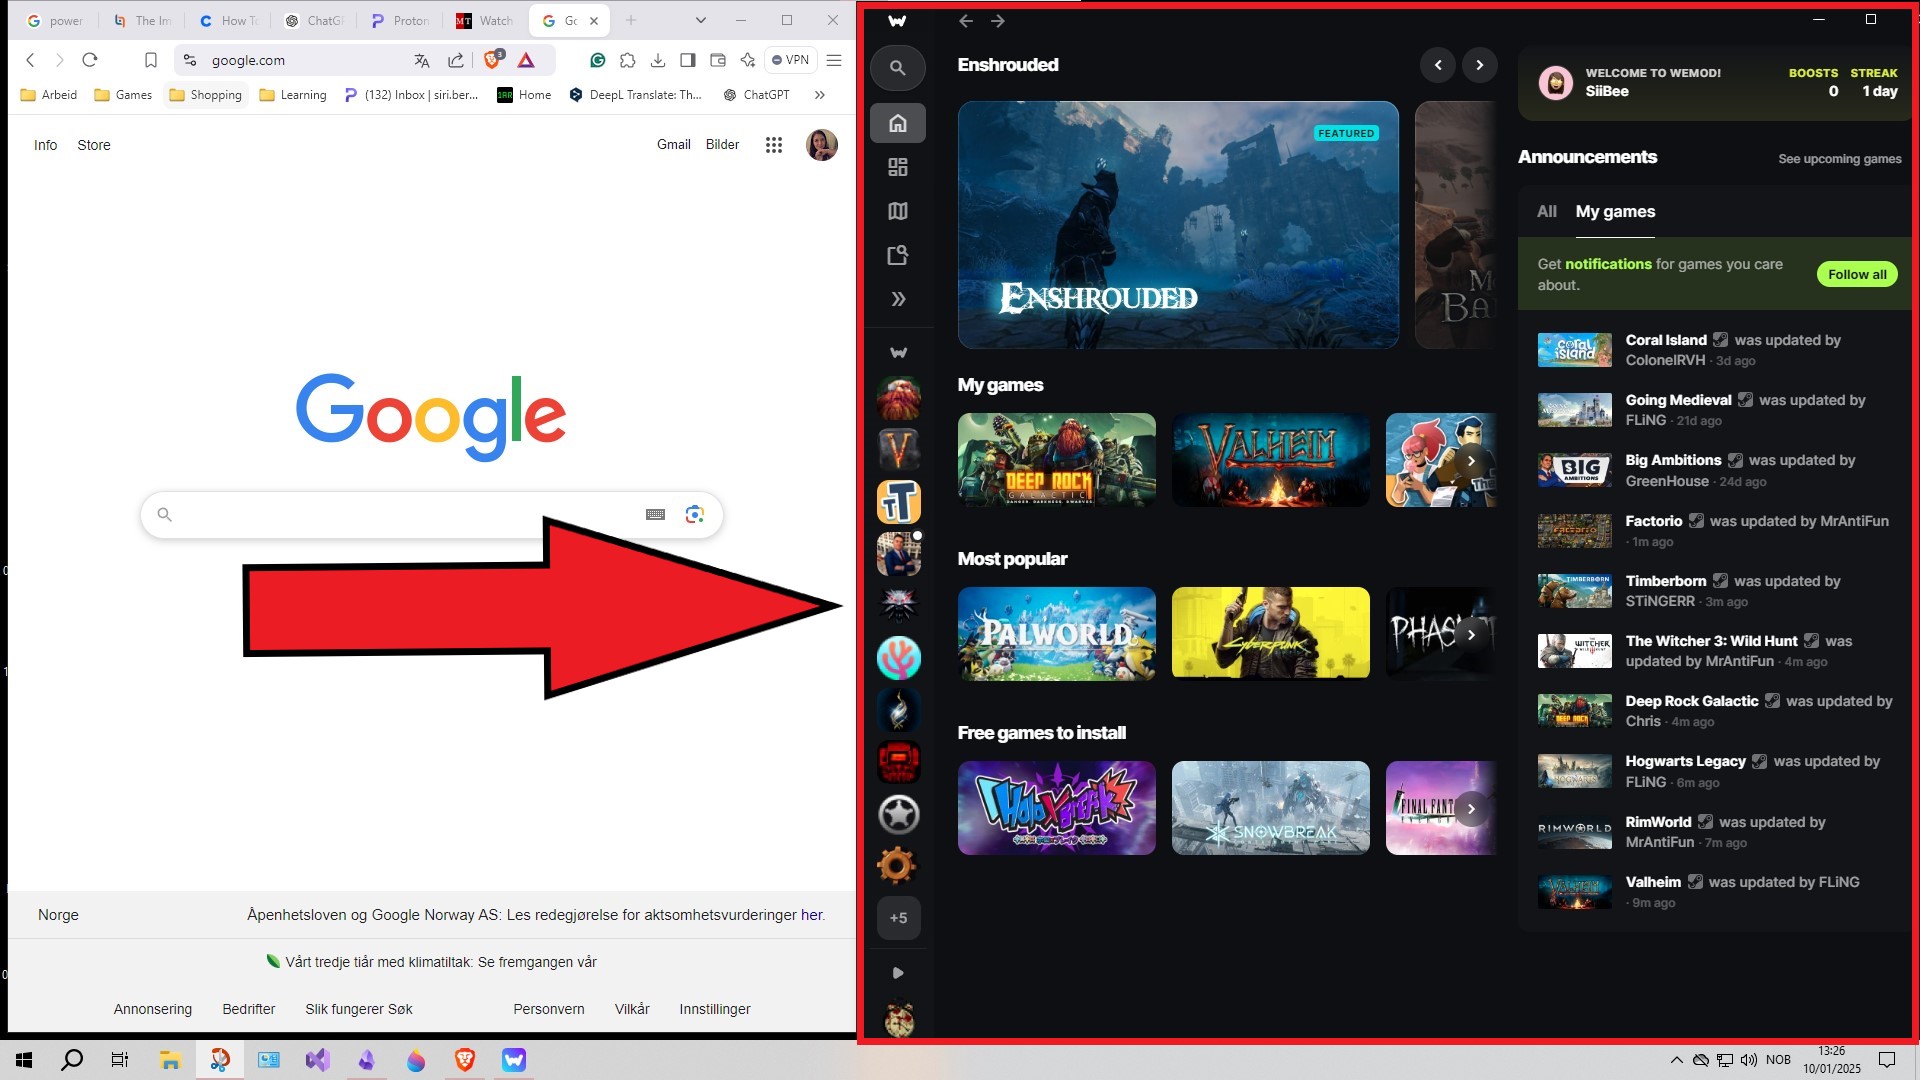The image size is (1920, 1080).
Task: Open the See upcoming games link
Action: (1839, 158)
